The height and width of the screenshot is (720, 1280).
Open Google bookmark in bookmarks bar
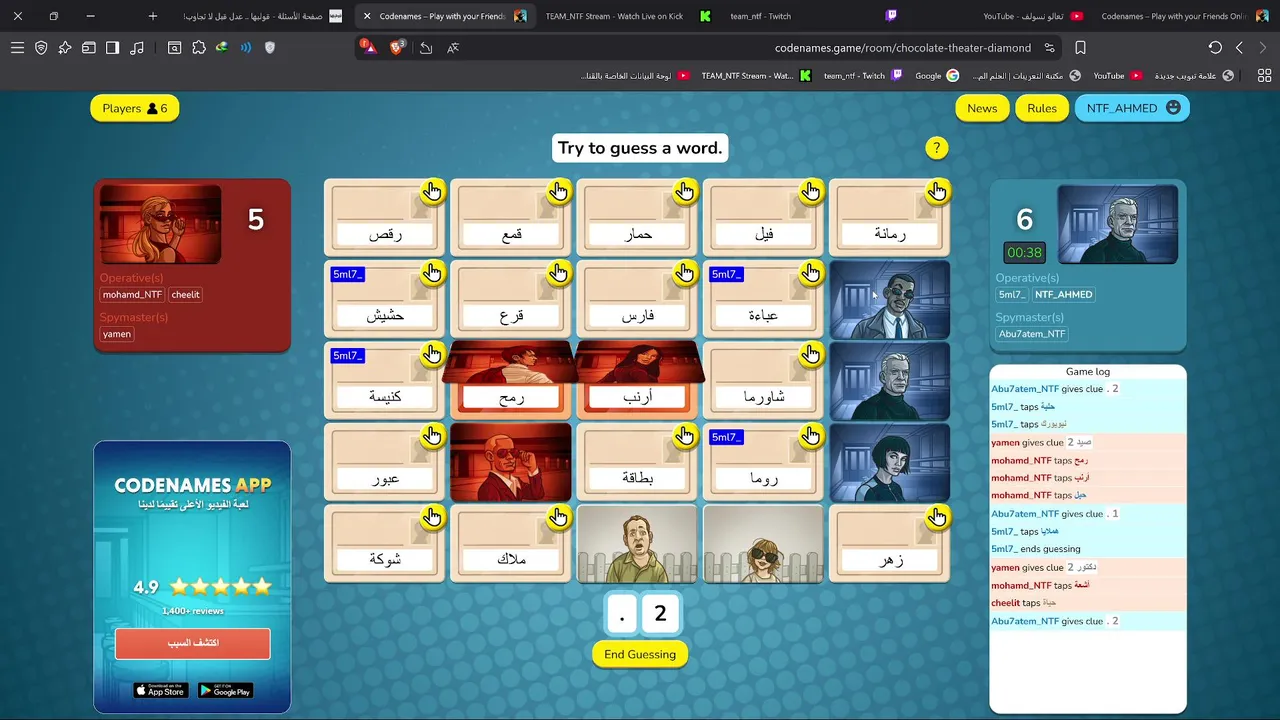point(936,75)
